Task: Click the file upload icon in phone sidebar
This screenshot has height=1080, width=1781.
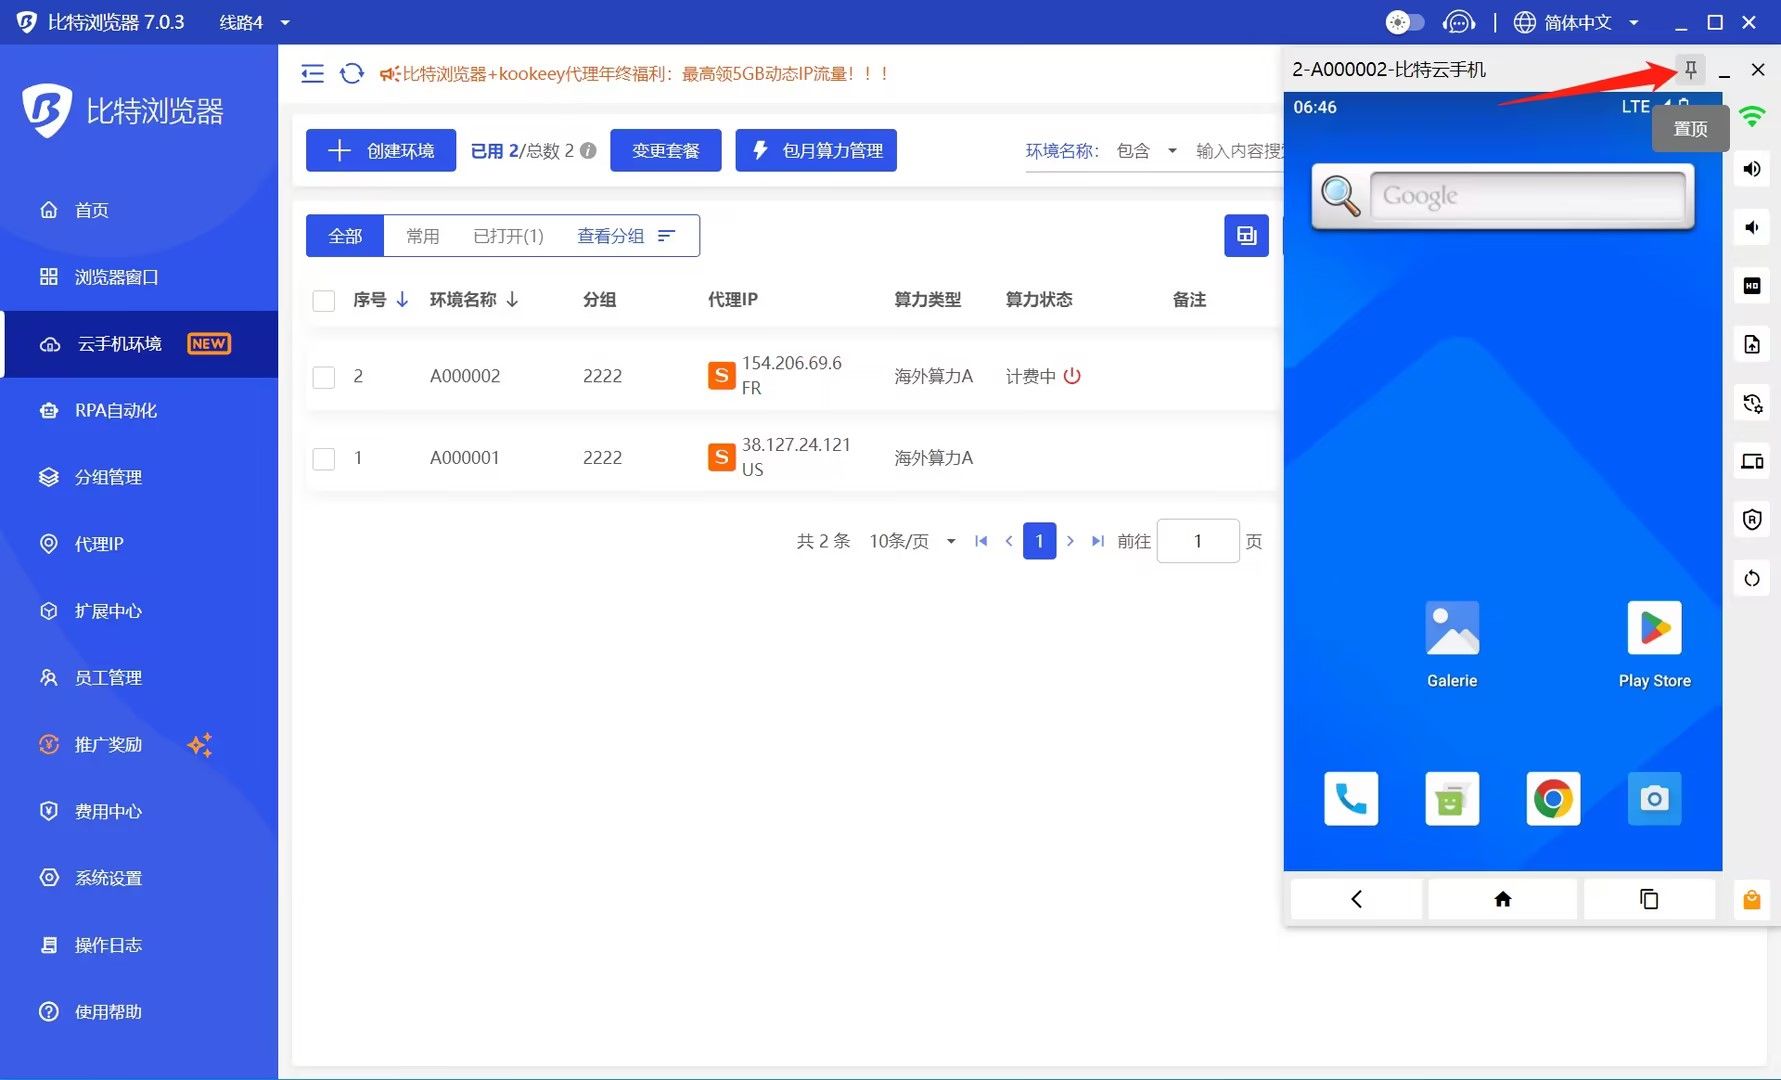Action: coord(1752,344)
